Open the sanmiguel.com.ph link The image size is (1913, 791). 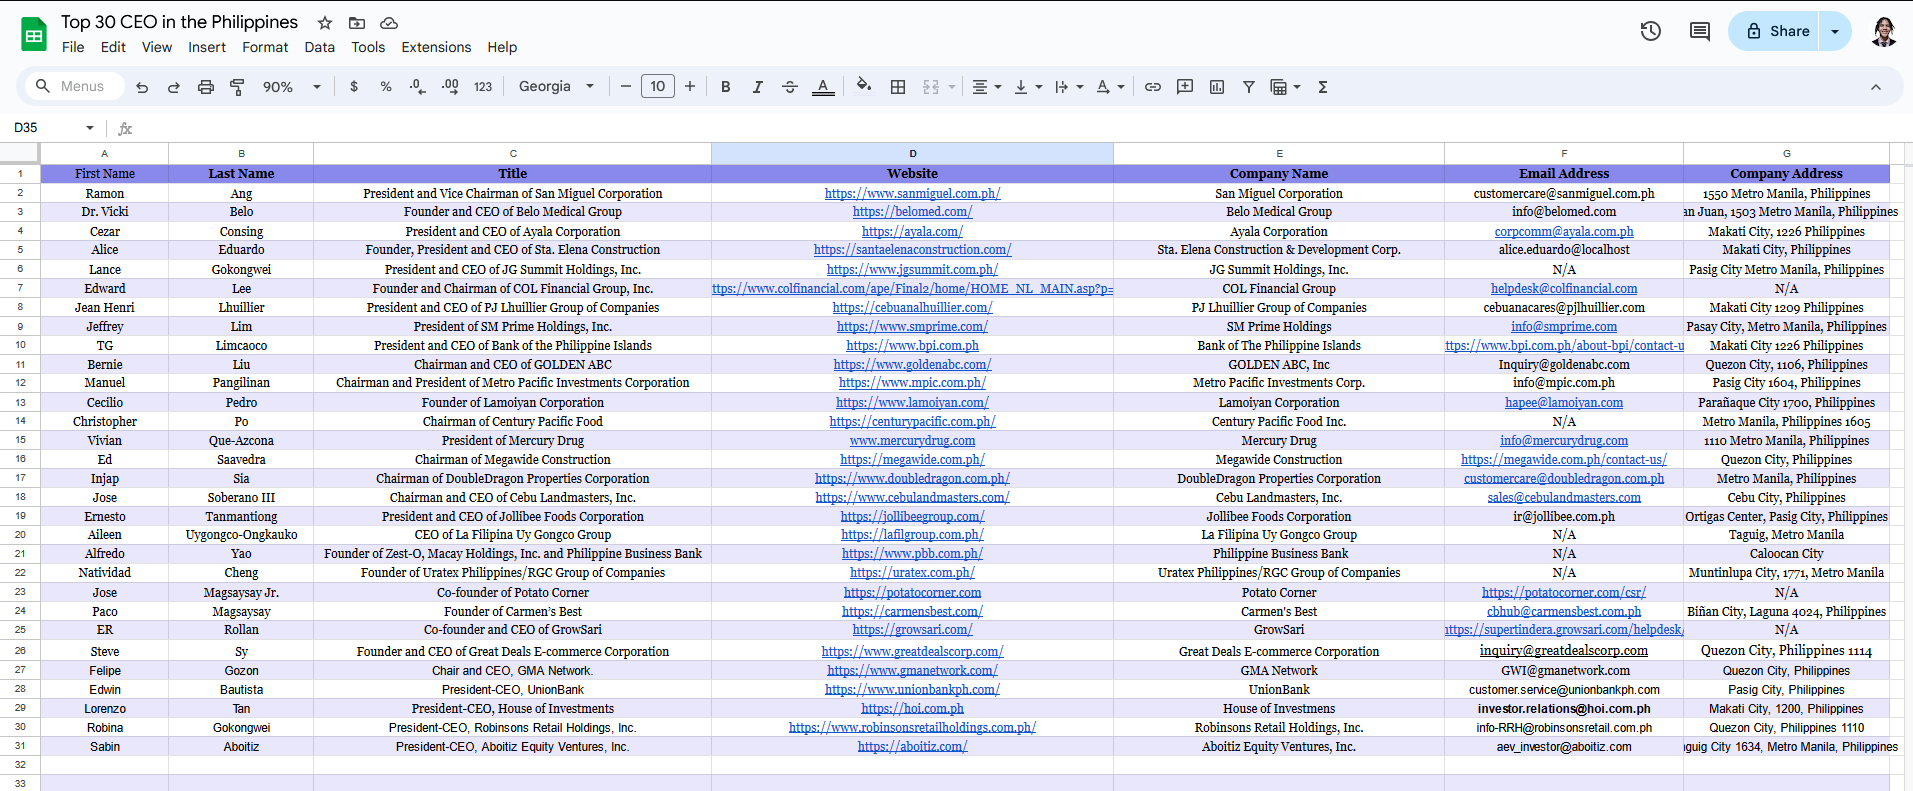[913, 194]
